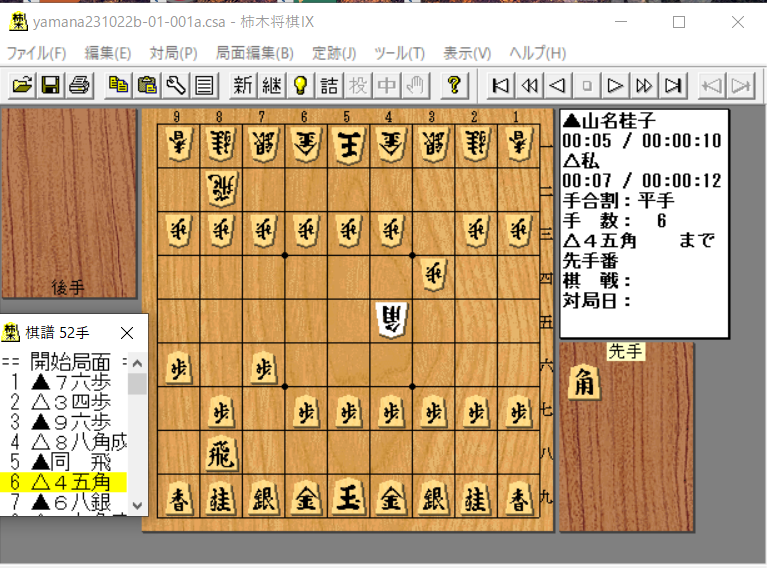Click the 詰 checkmate search button
The width and height of the screenshot is (767, 568).
pyautogui.click(x=329, y=85)
